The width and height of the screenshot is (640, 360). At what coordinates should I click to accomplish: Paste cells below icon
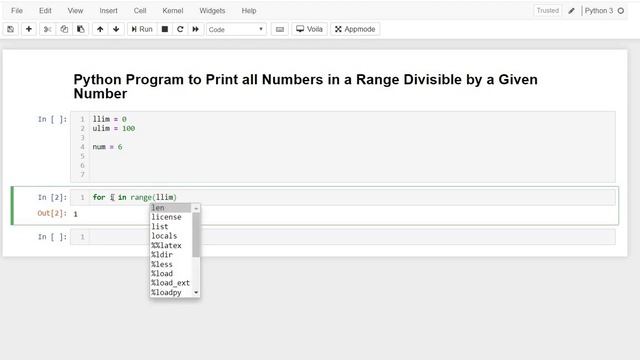80,29
